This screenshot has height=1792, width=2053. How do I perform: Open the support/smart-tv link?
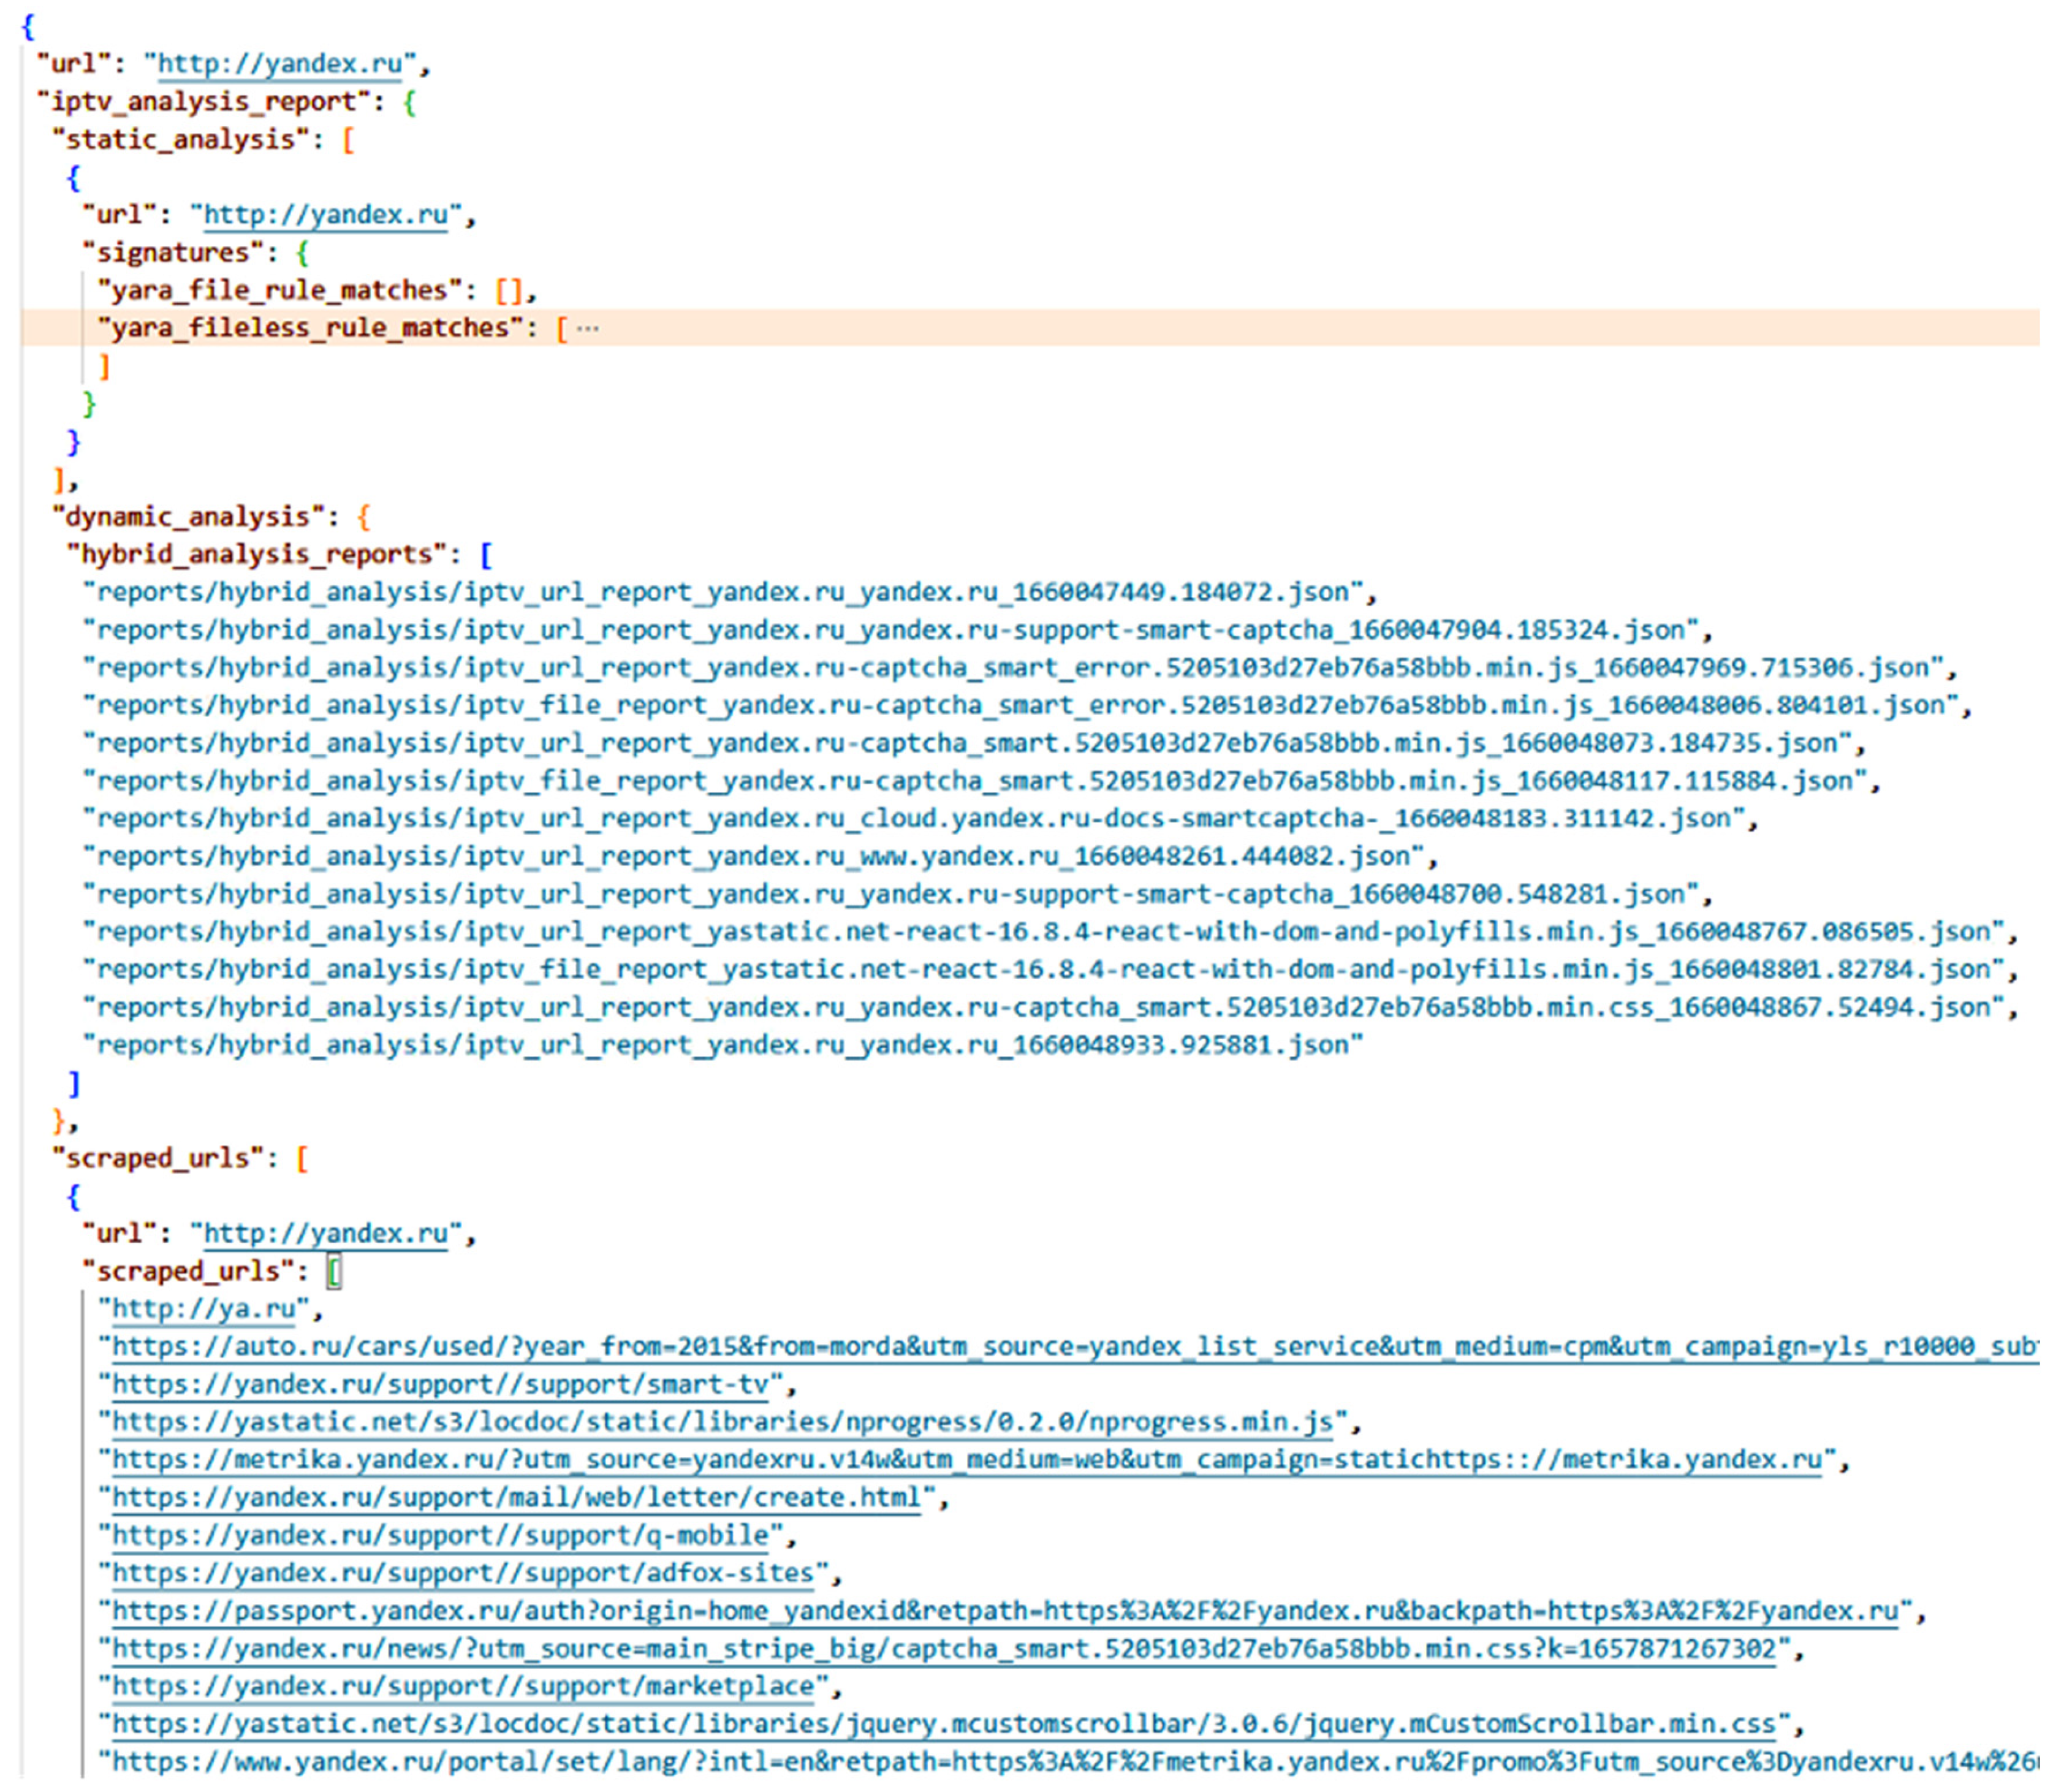click(x=440, y=1385)
